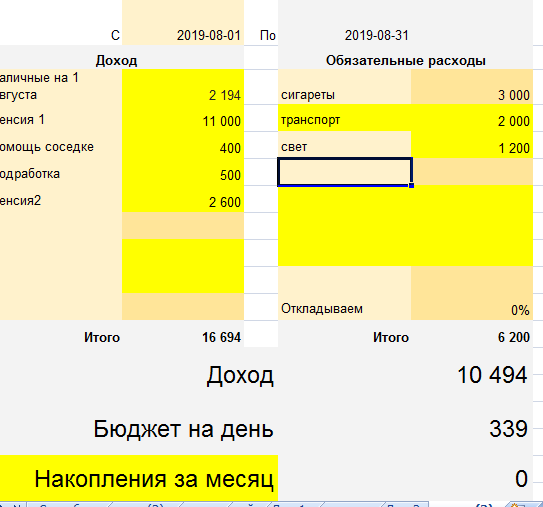Click the "омощь соседке" income label
The image size is (543, 507).
[x=47, y=147]
